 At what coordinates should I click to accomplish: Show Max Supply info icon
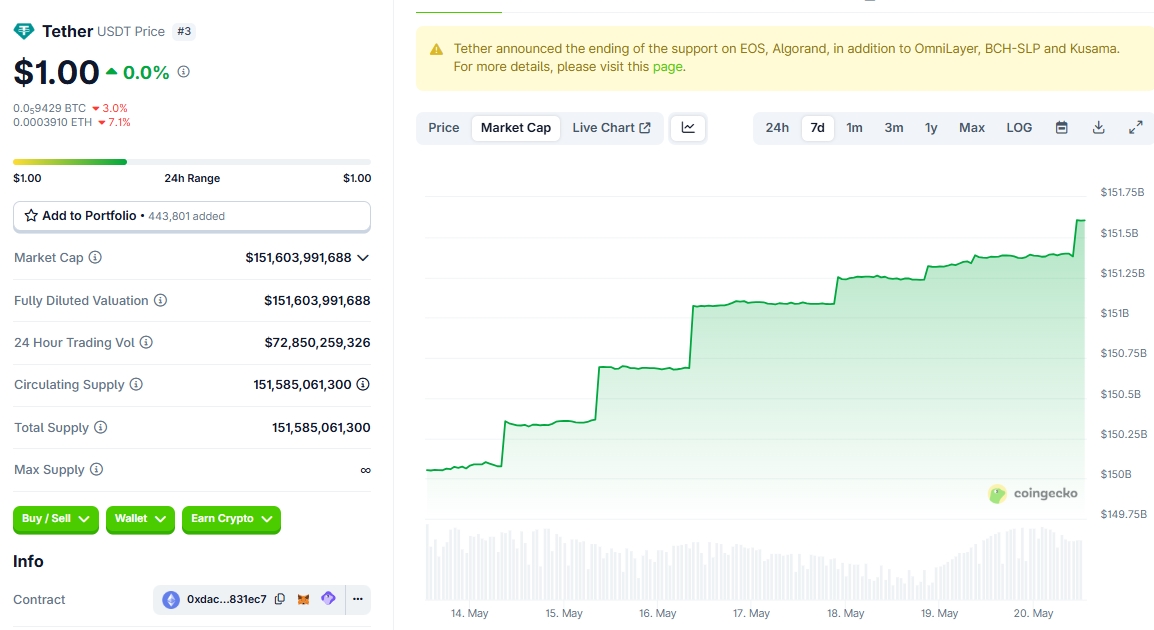(96, 470)
